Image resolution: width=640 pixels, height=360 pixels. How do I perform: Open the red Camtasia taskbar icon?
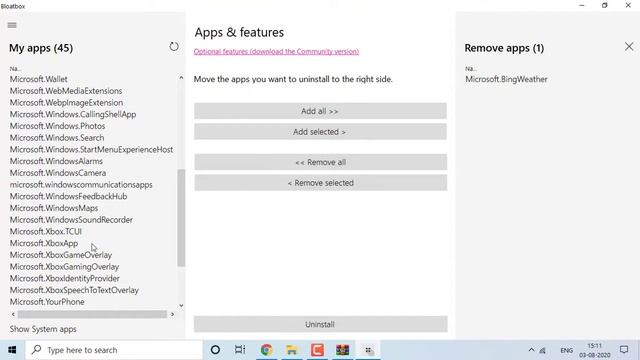click(317, 350)
